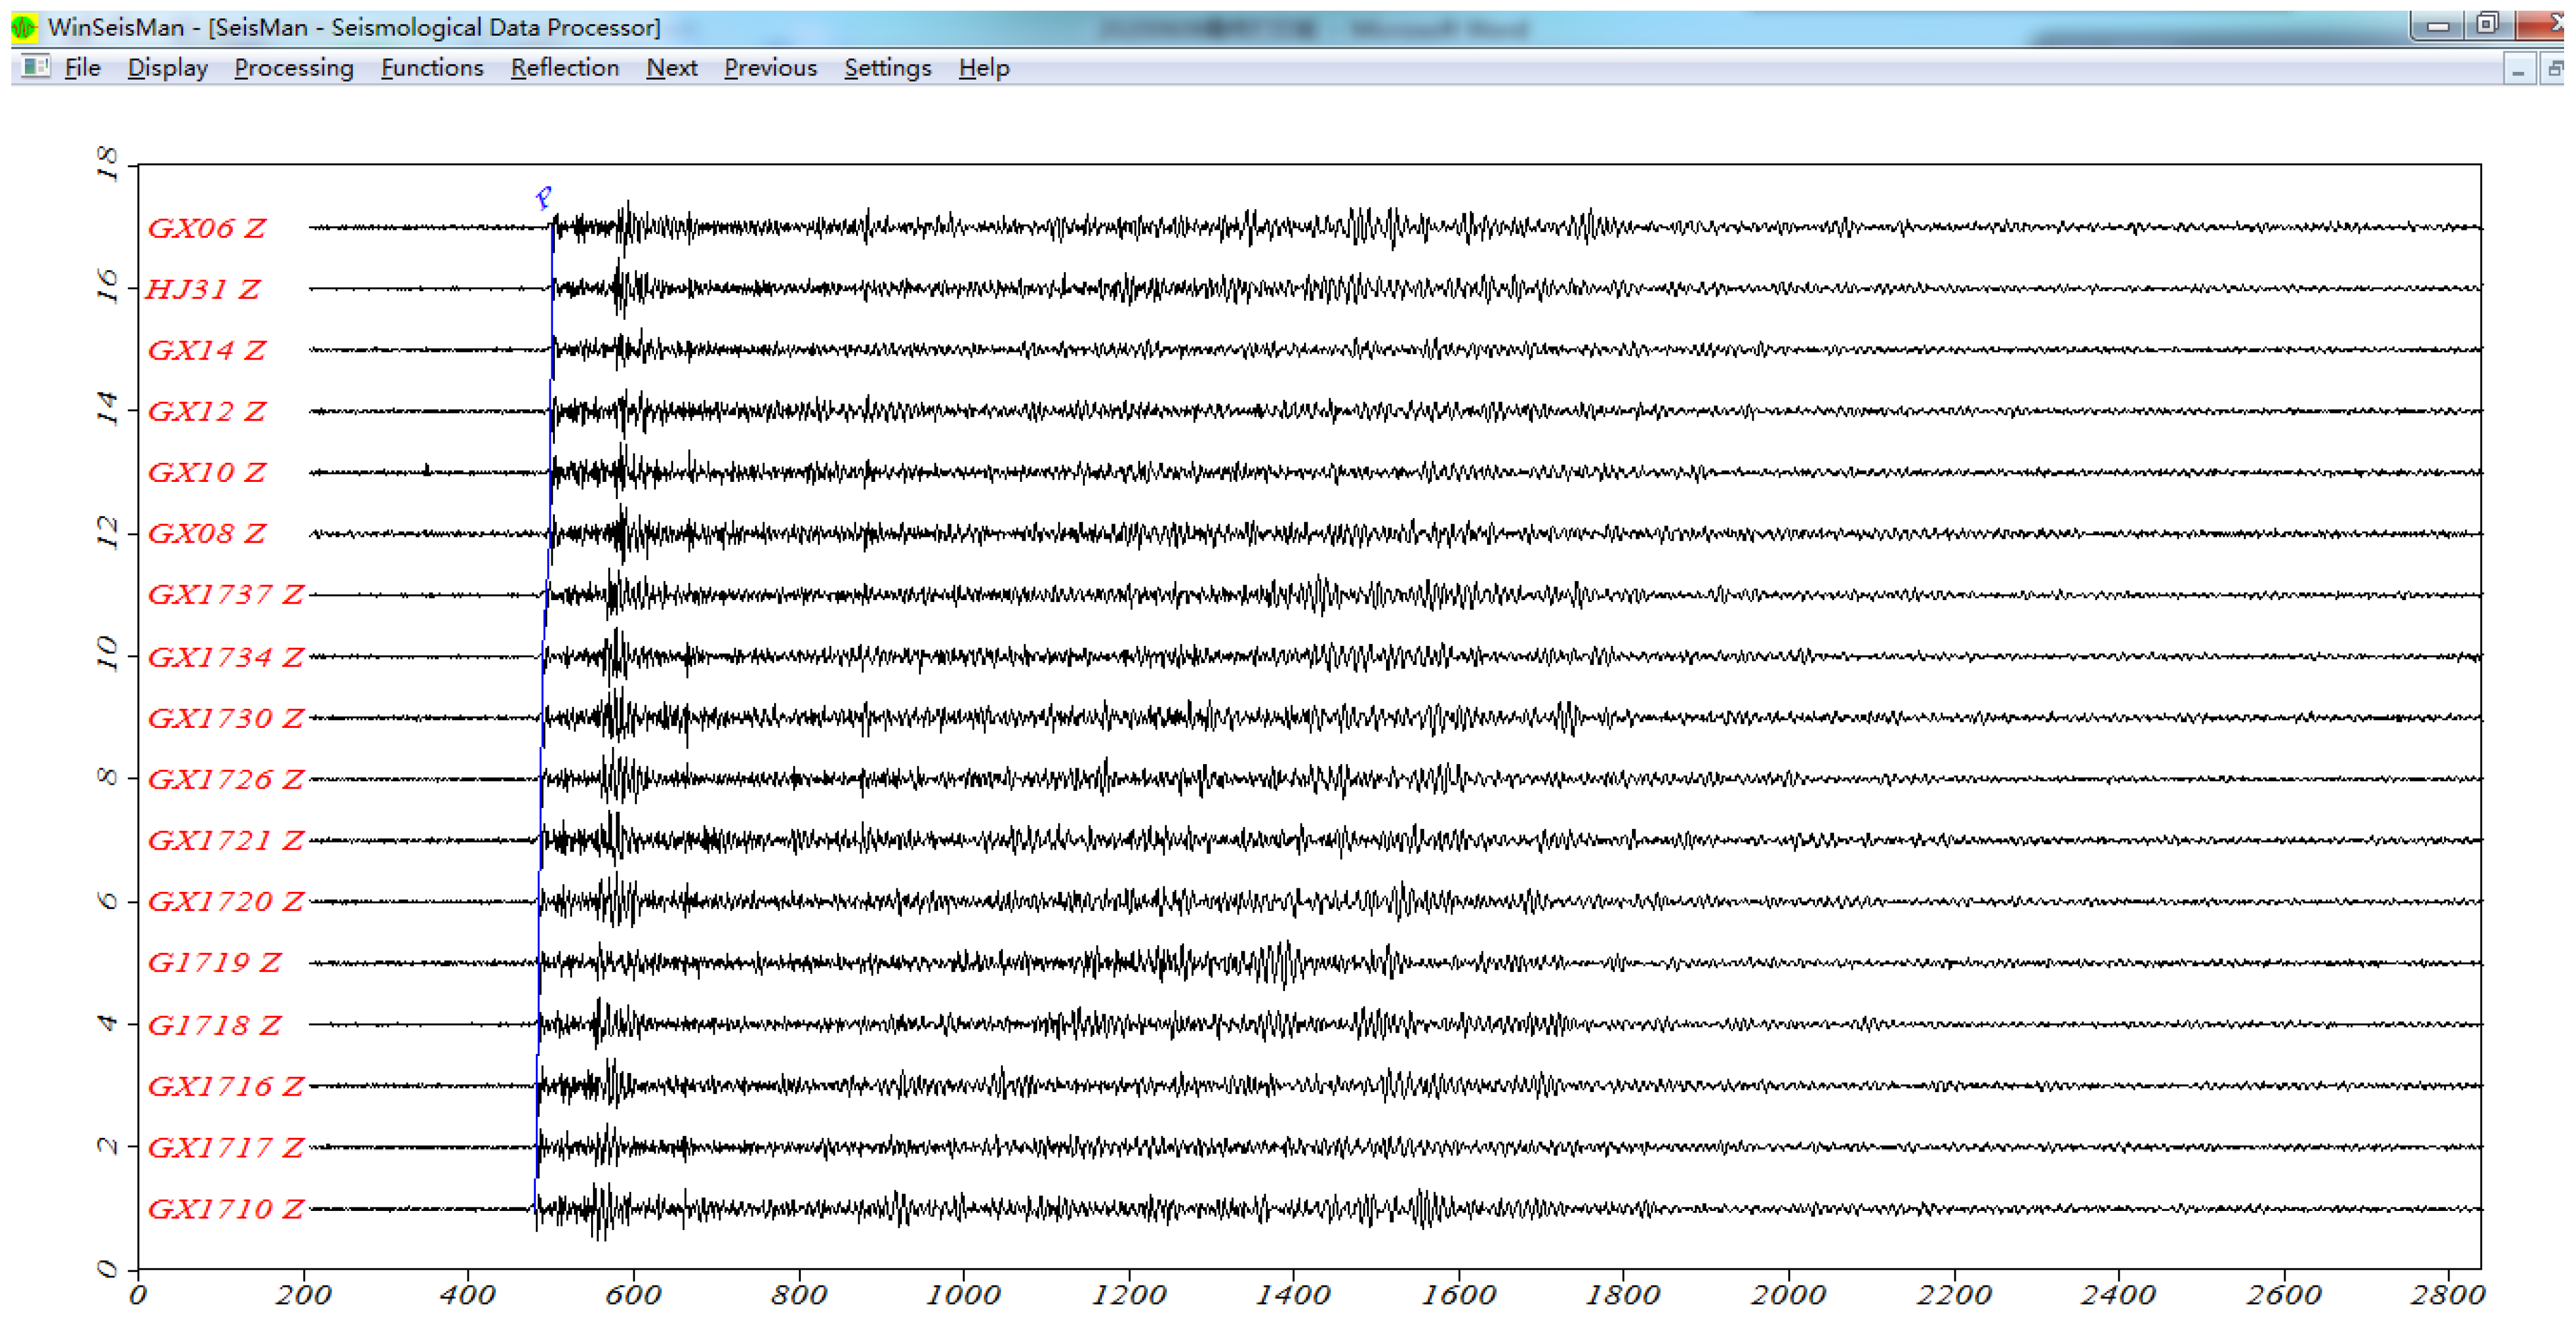2576x1325 pixels.
Task: Open the Processing menu
Action: point(293,68)
